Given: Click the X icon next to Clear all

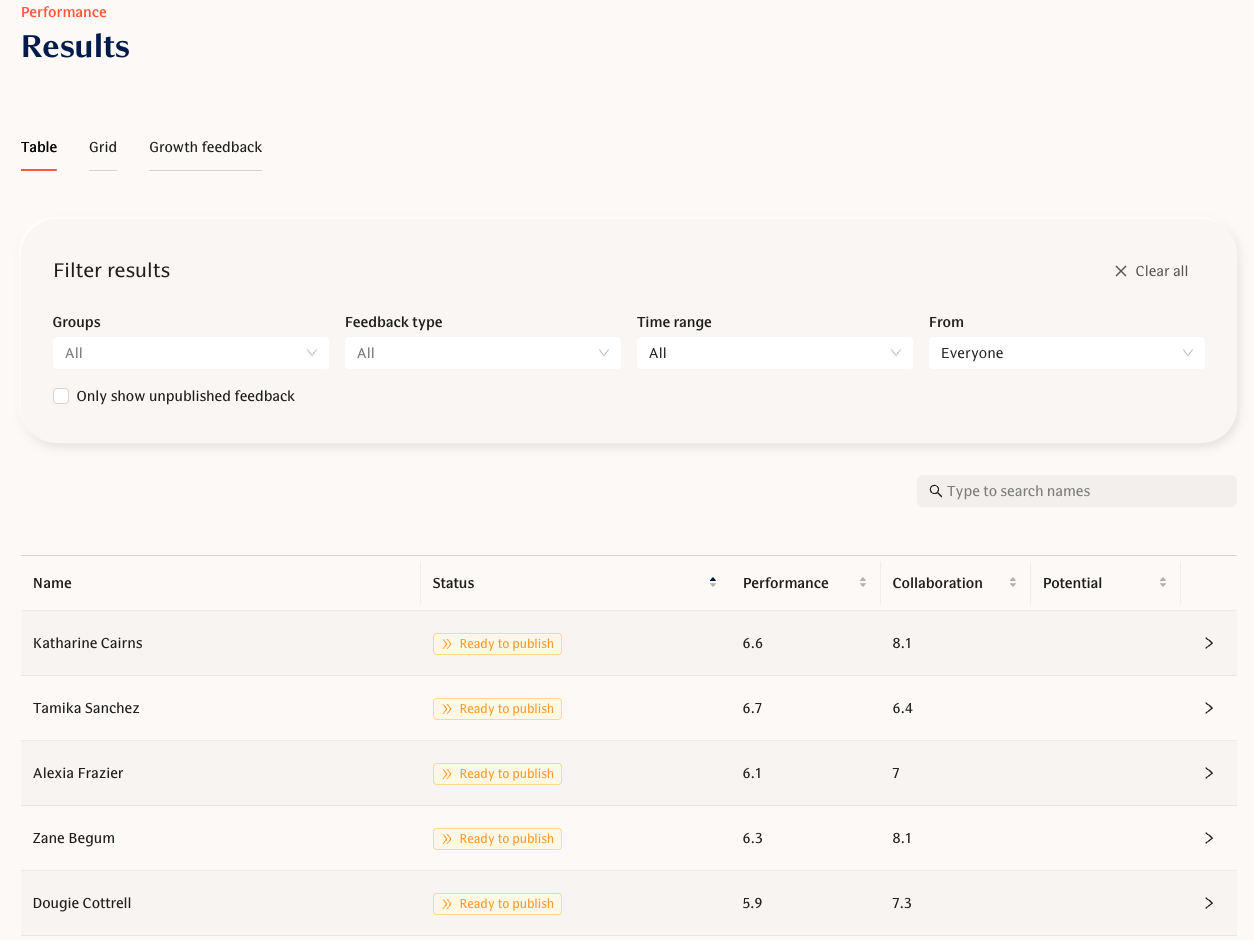Looking at the screenshot, I should click(1120, 270).
